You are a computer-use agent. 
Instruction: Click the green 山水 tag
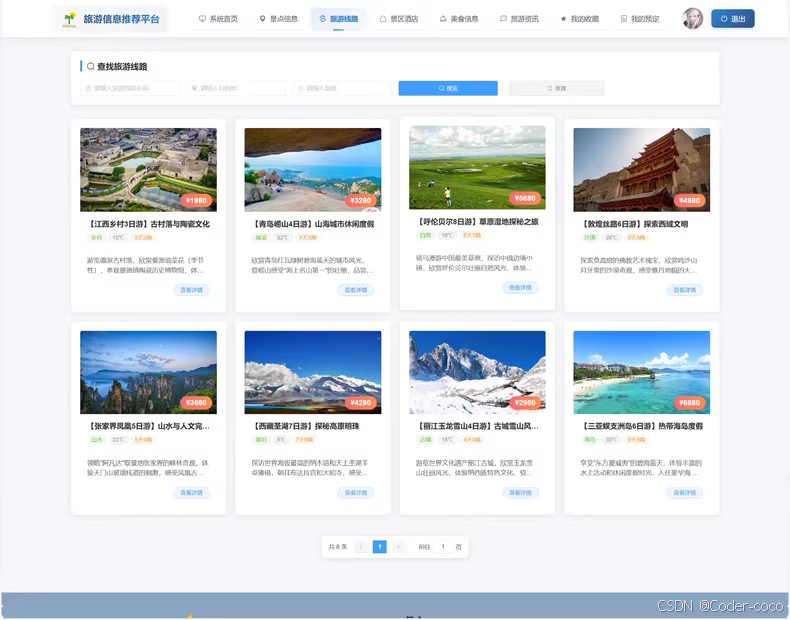click(x=96, y=440)
